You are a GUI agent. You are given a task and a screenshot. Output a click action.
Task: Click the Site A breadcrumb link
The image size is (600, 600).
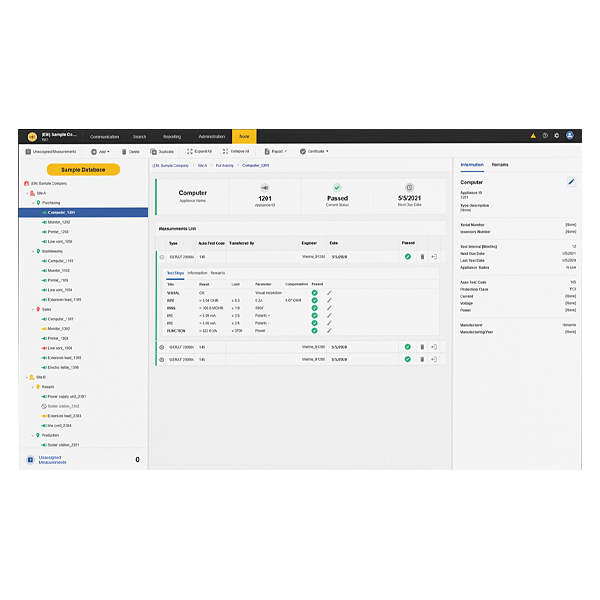(202, 166)
